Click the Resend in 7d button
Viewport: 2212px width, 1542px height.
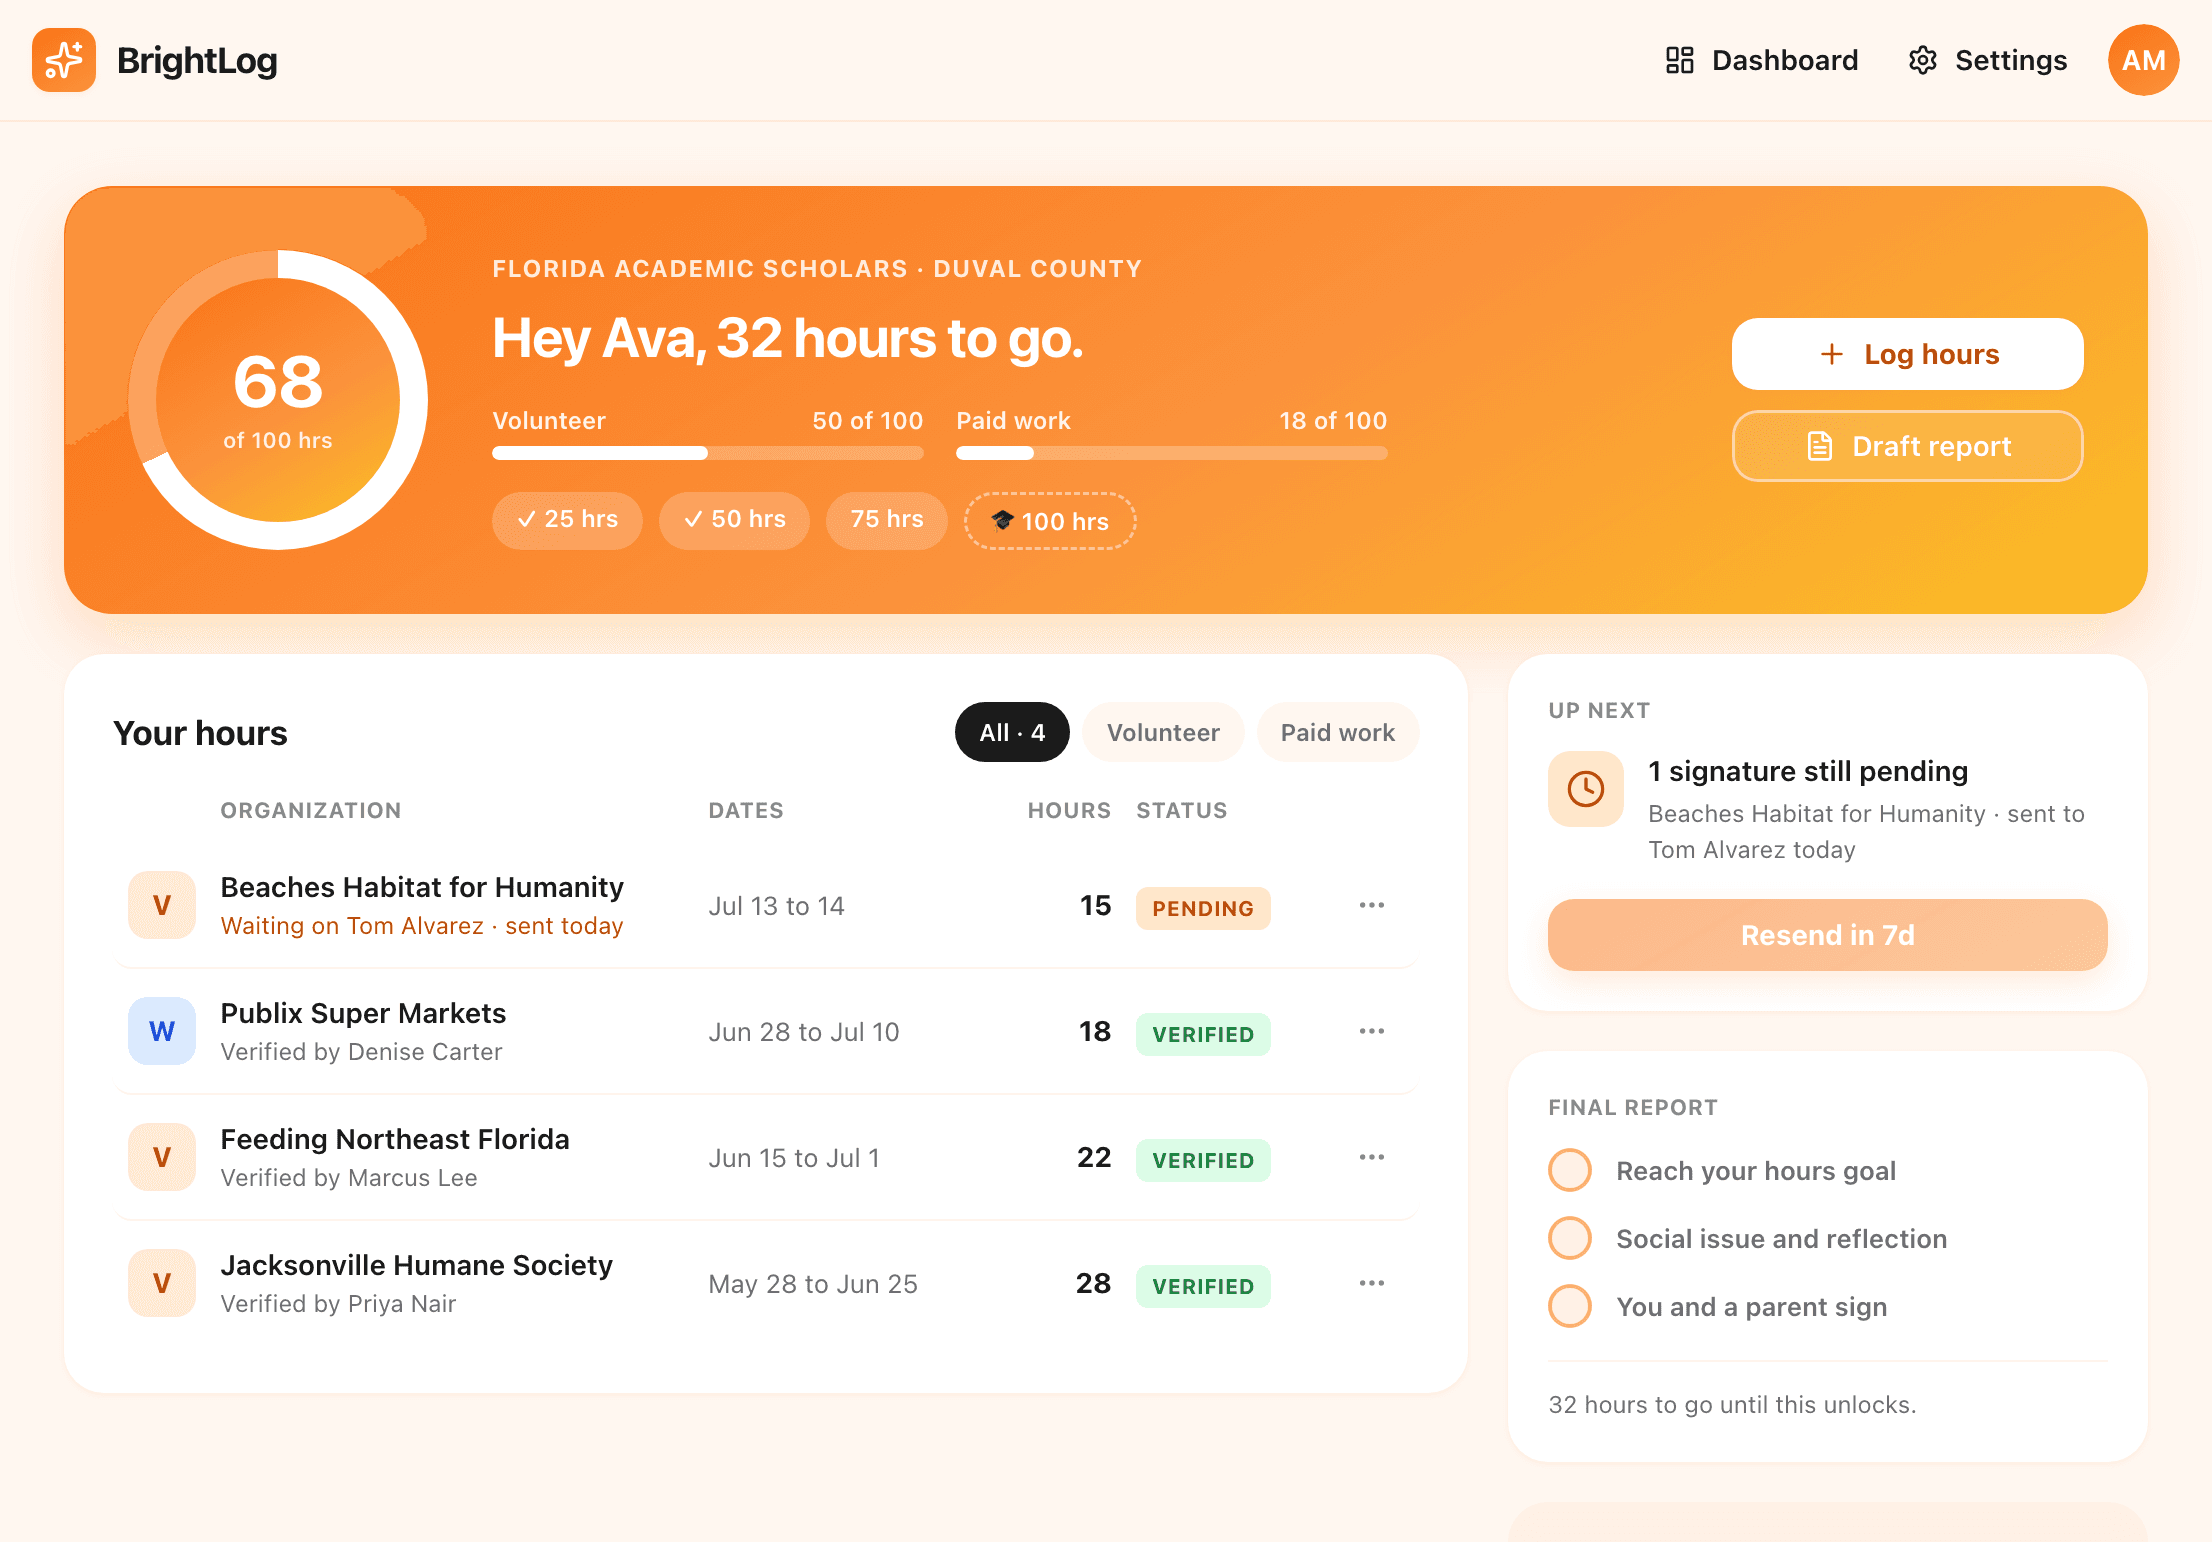pyautogui.click(x=1828, y=935)
